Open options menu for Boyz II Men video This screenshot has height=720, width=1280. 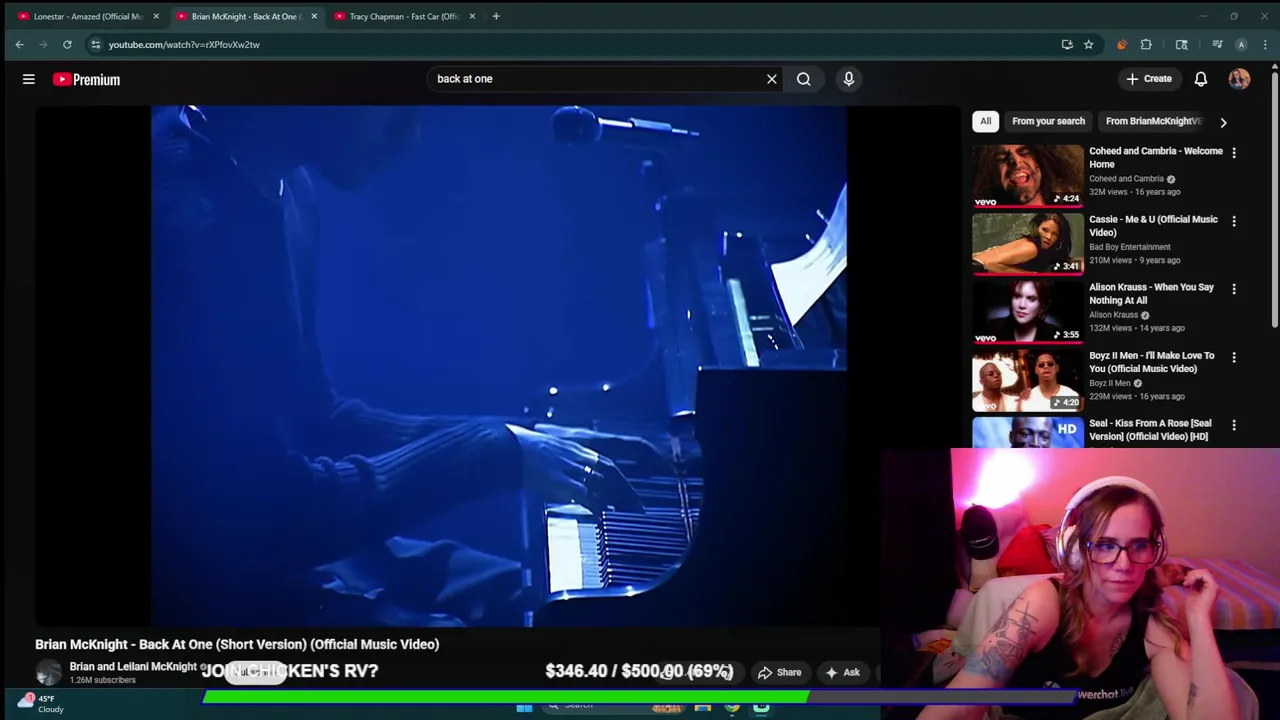pos(1234,357)
